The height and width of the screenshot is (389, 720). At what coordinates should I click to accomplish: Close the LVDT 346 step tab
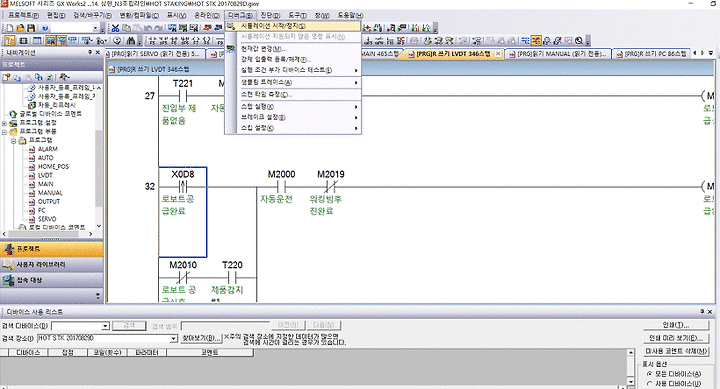pyautogui.click(x=498, y=54)
